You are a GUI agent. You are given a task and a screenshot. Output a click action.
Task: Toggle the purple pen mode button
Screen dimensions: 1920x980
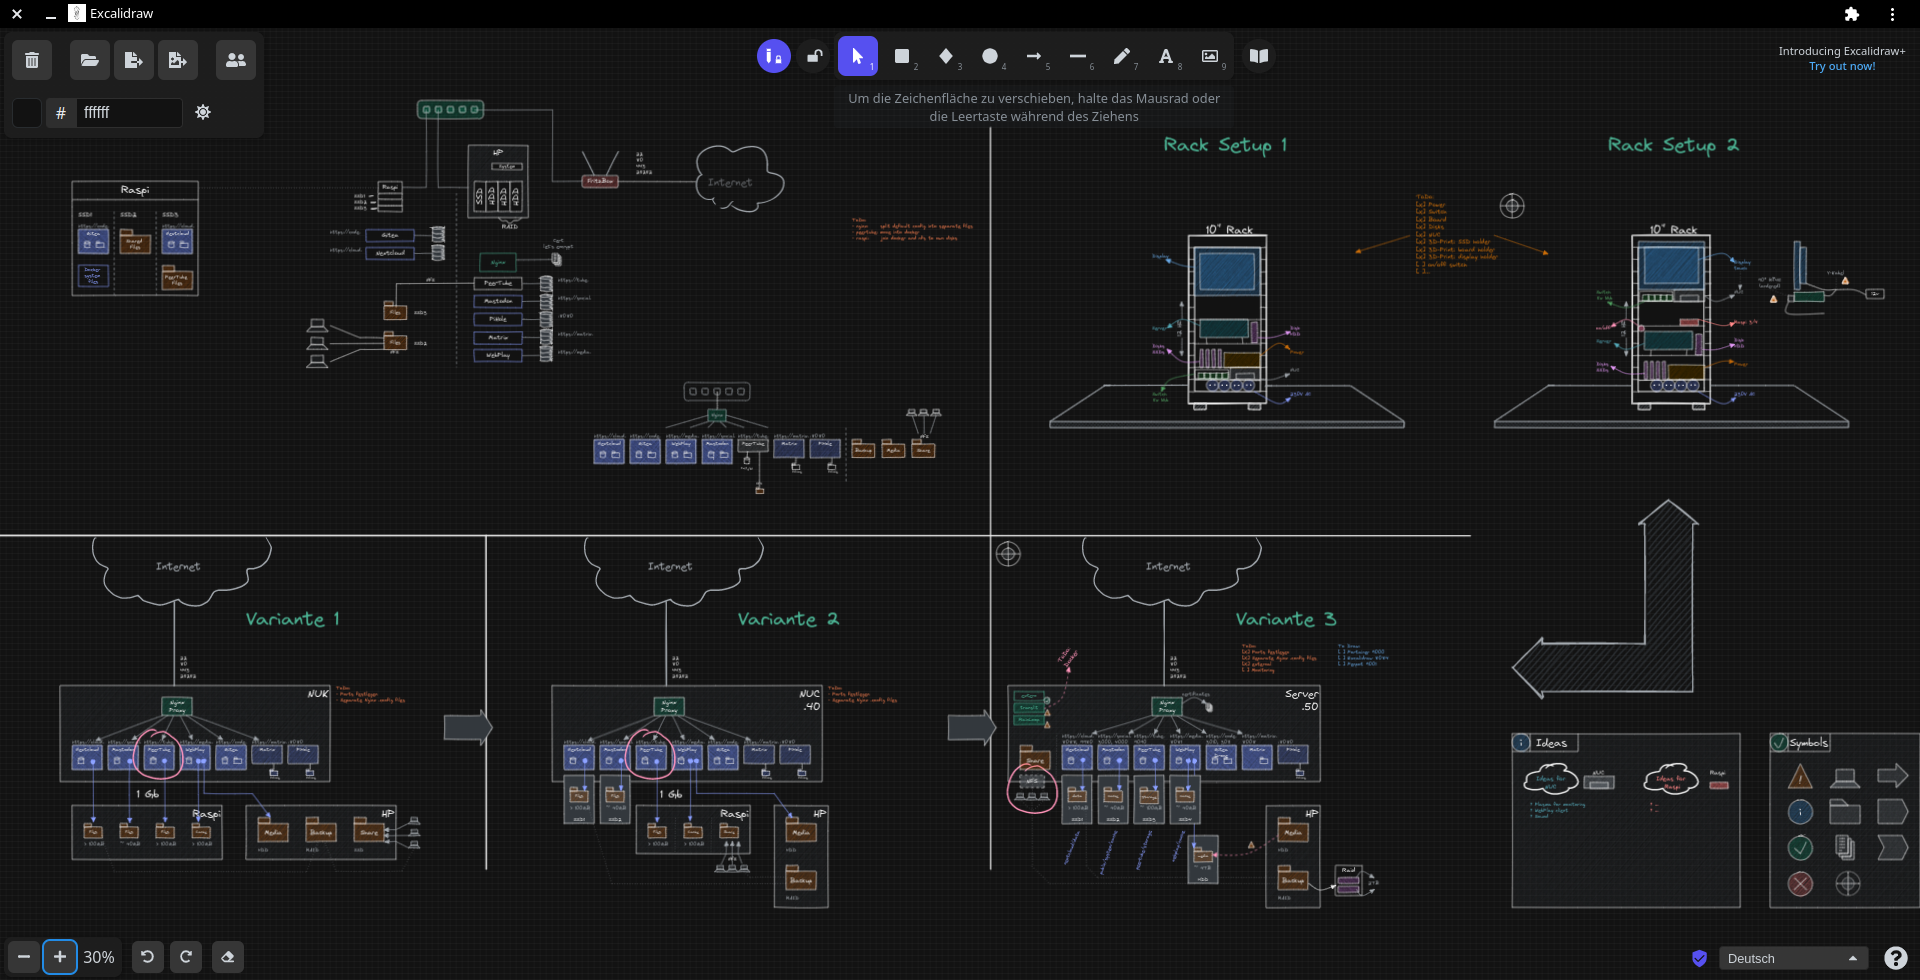[772, 56]
